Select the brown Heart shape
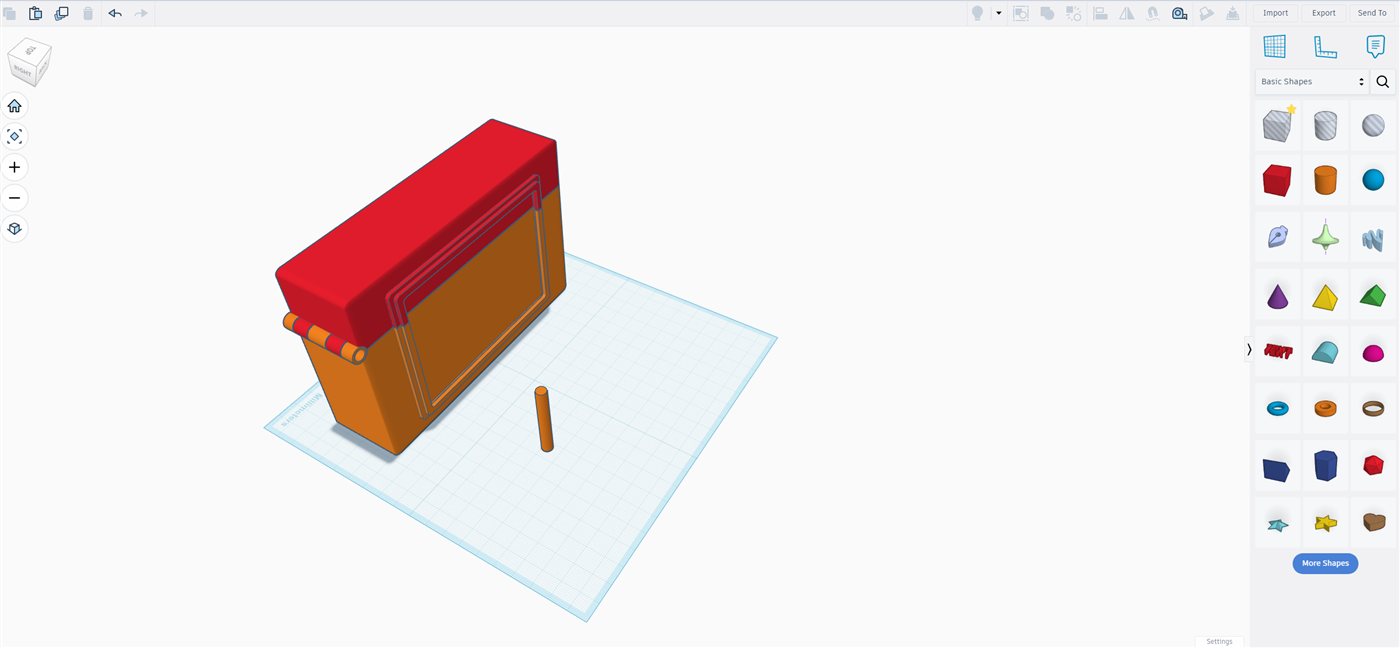The height and width of the screenshot is (648, 1400). pyautogui.click(x=1373, y=522)
